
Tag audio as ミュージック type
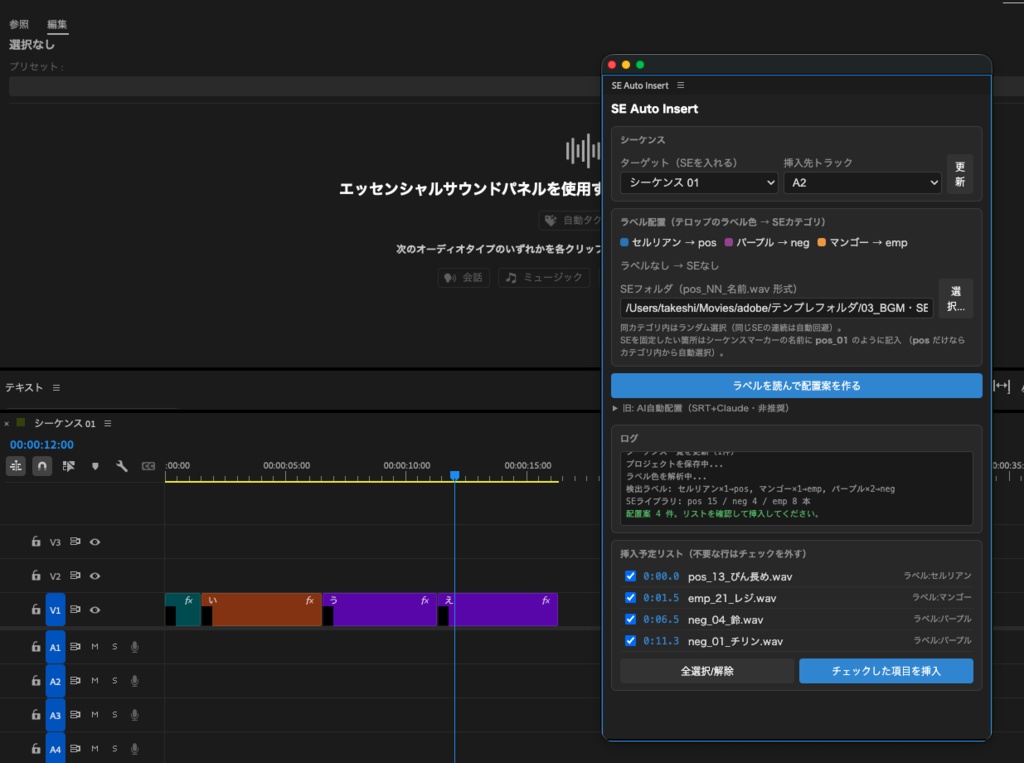click(x=543, y=278)
